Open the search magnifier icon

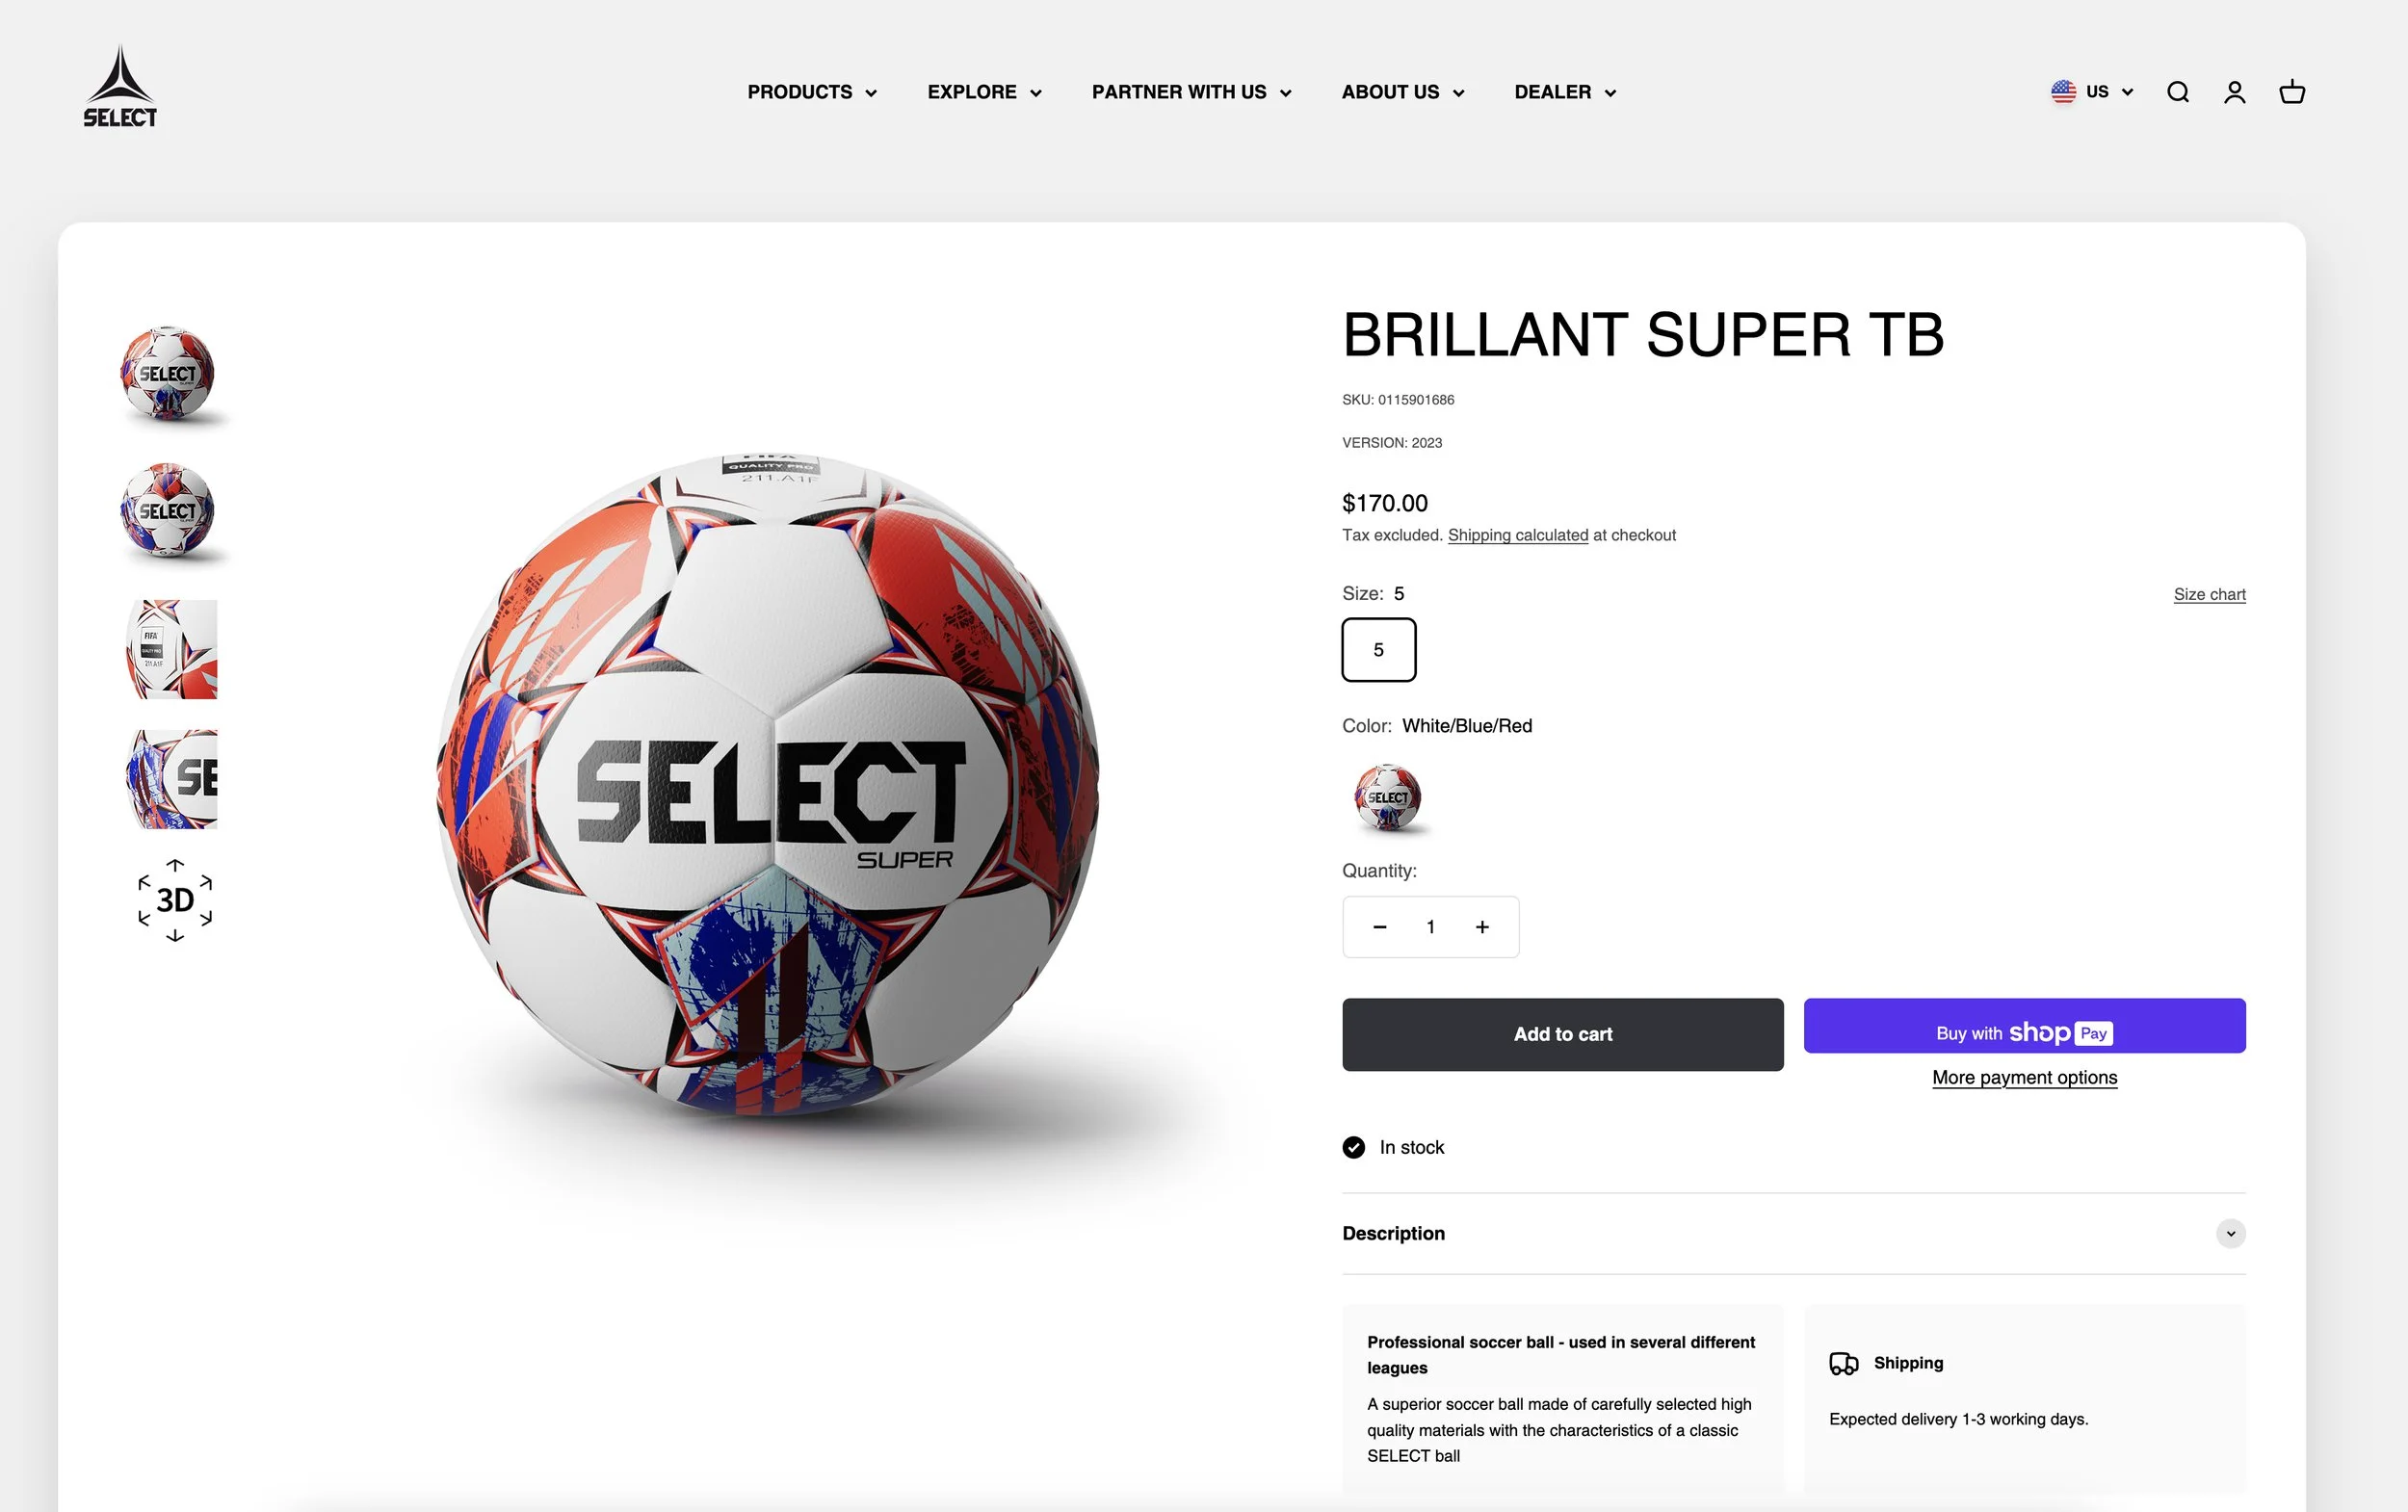click(x=2178, y=92)
